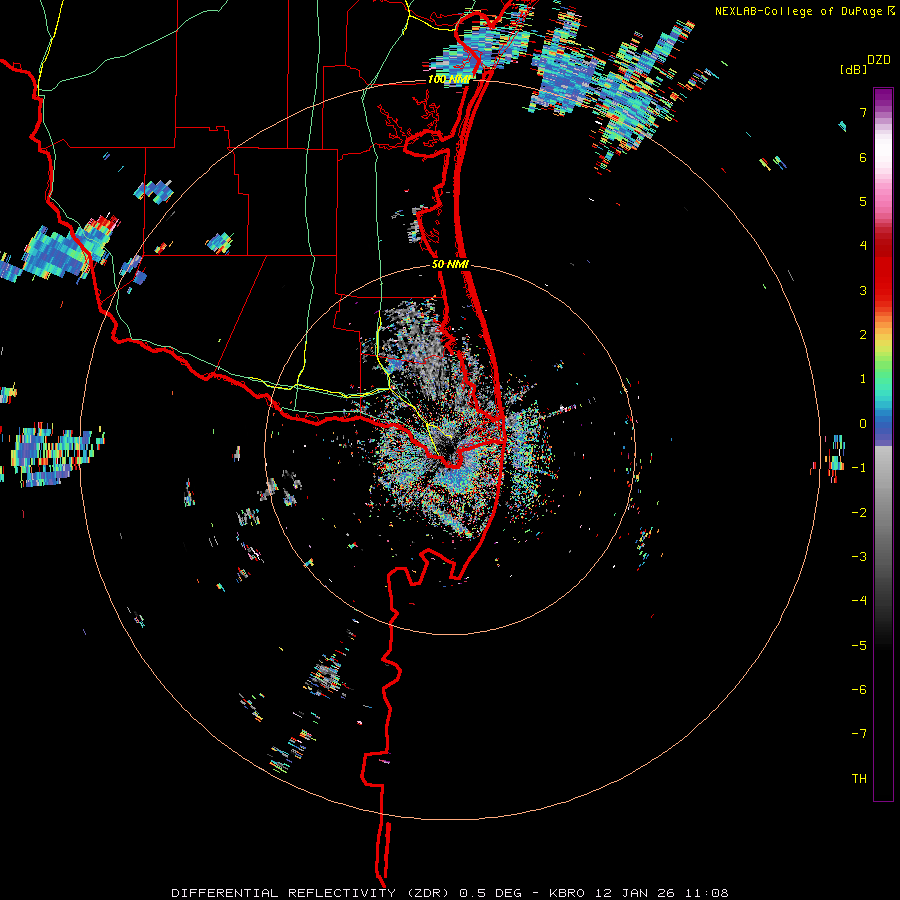Click the positive 2 value on the dB scale

(x=863, y=335)
